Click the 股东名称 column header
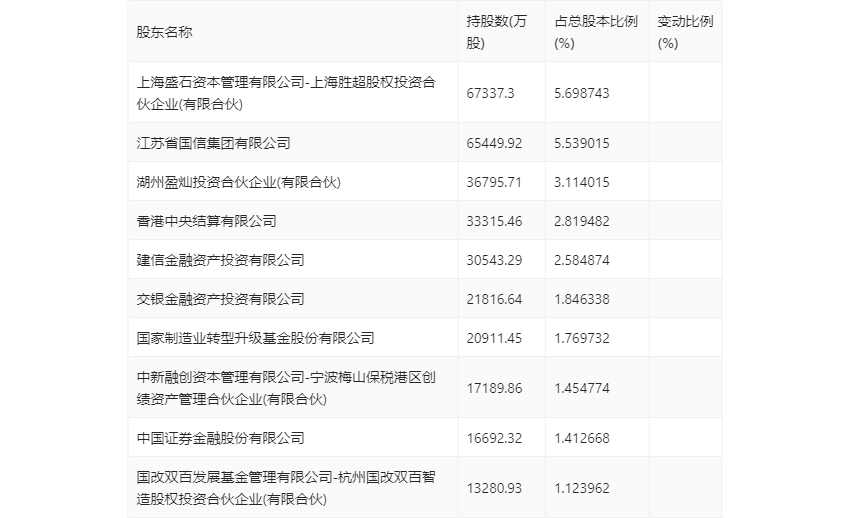 tap(164, 32)
